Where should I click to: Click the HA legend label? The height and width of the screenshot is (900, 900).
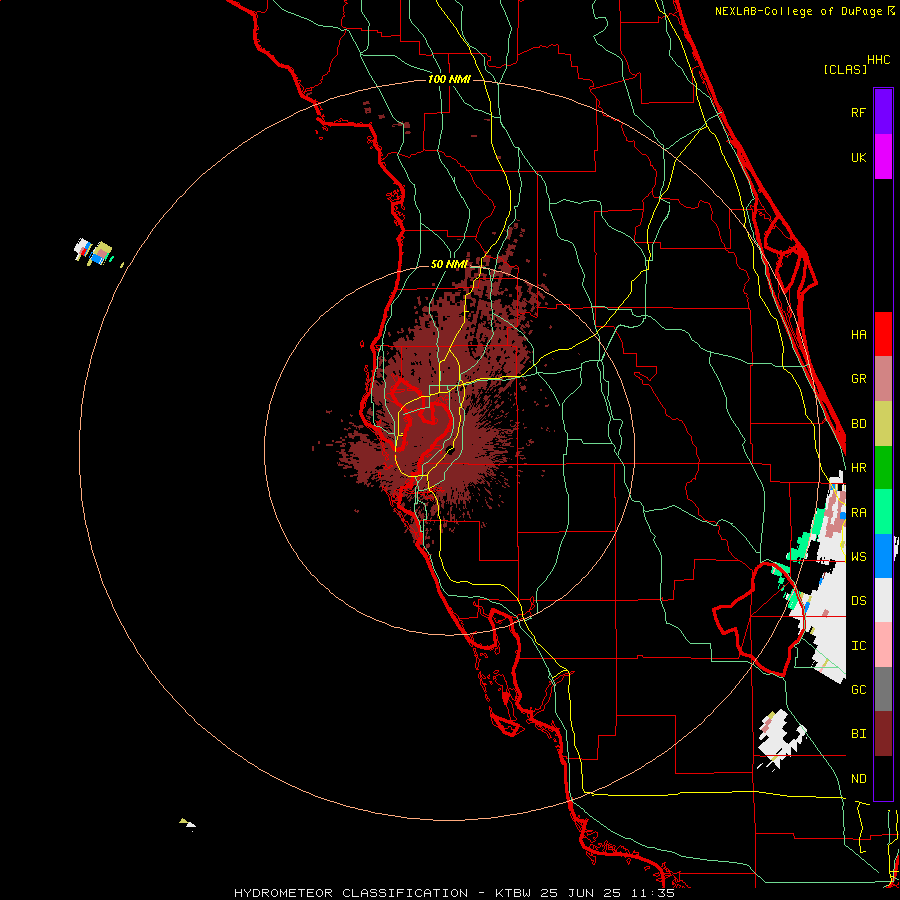pyautogui.click(x=858, y=334)
